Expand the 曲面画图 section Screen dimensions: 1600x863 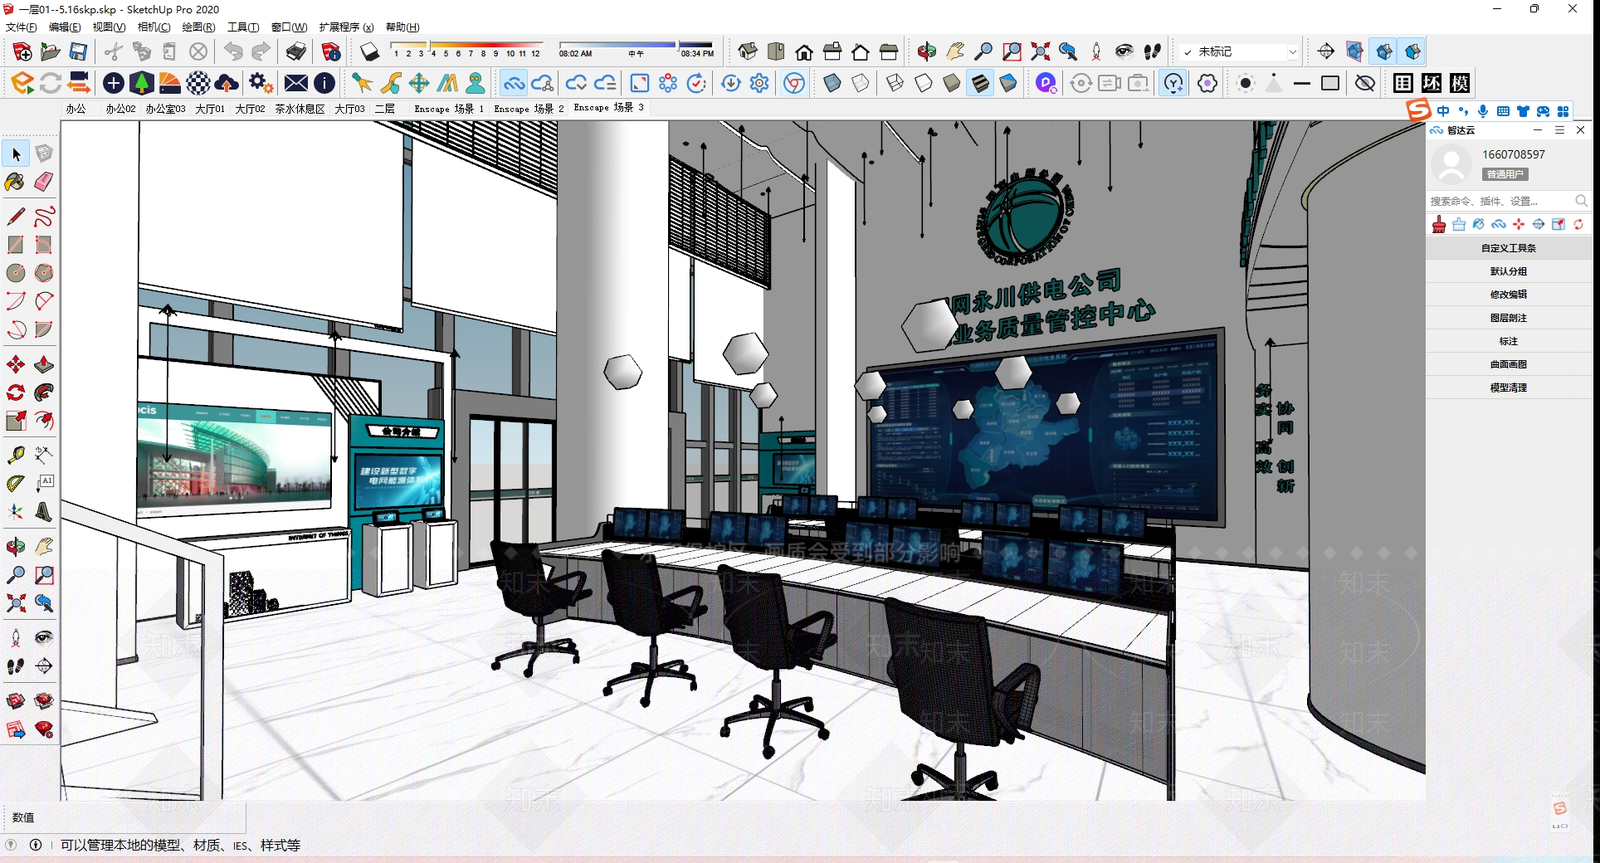coord(1508,364)
